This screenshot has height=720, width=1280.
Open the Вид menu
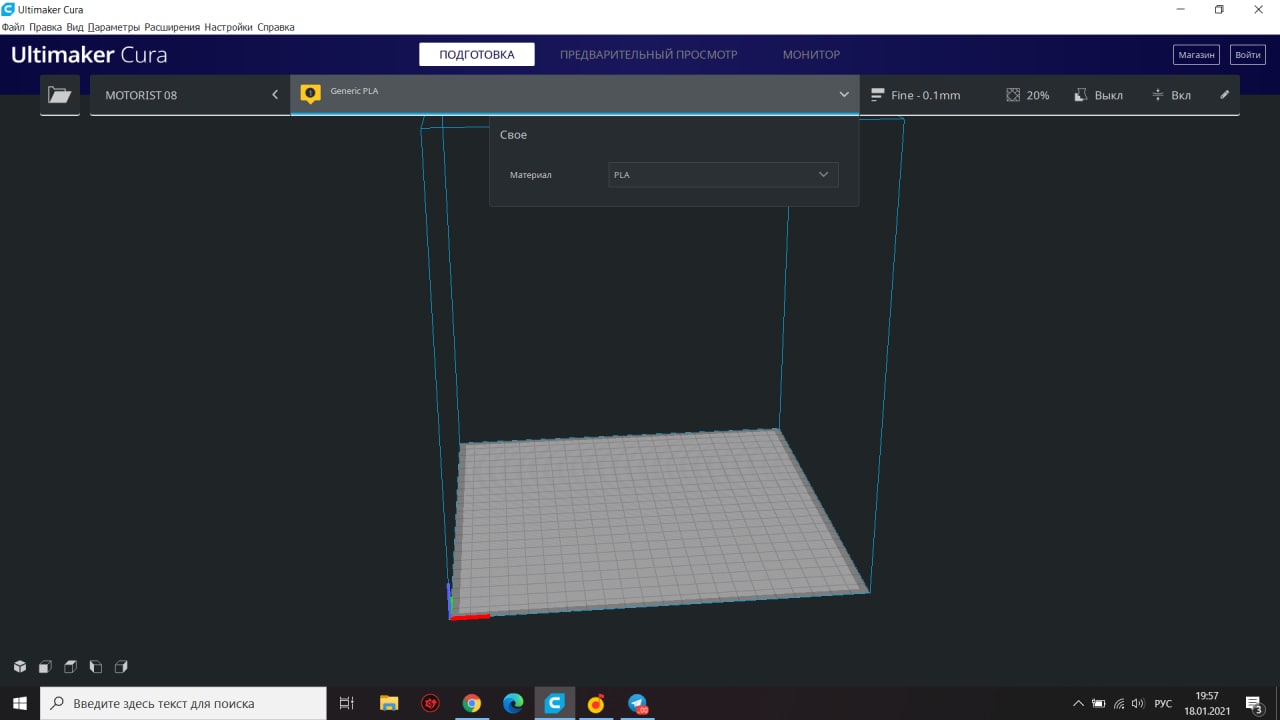(75, 27)
